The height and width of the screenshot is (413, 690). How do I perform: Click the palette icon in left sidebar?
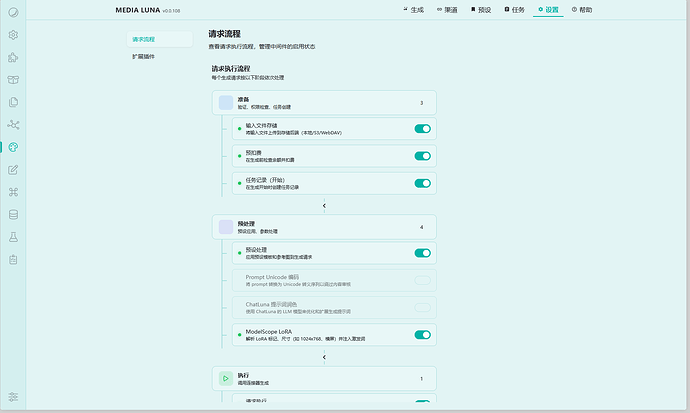tap(14, 147)
